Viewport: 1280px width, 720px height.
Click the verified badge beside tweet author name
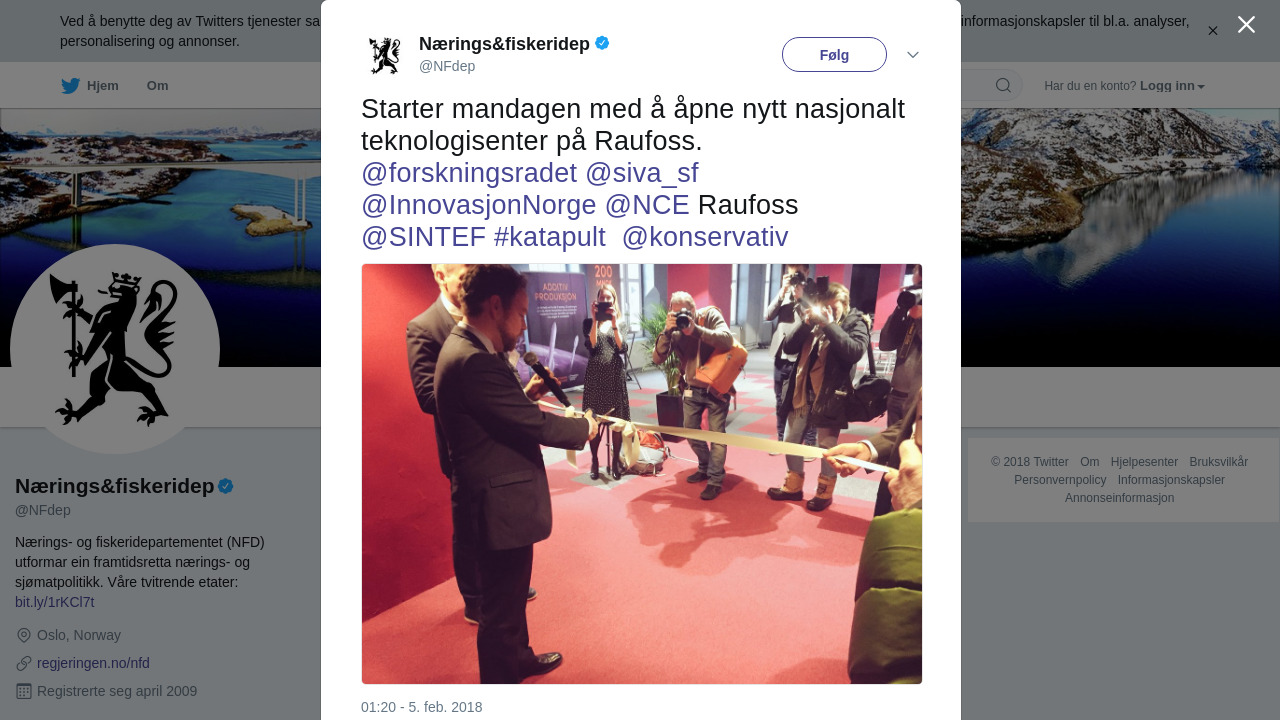click(602, 43)
